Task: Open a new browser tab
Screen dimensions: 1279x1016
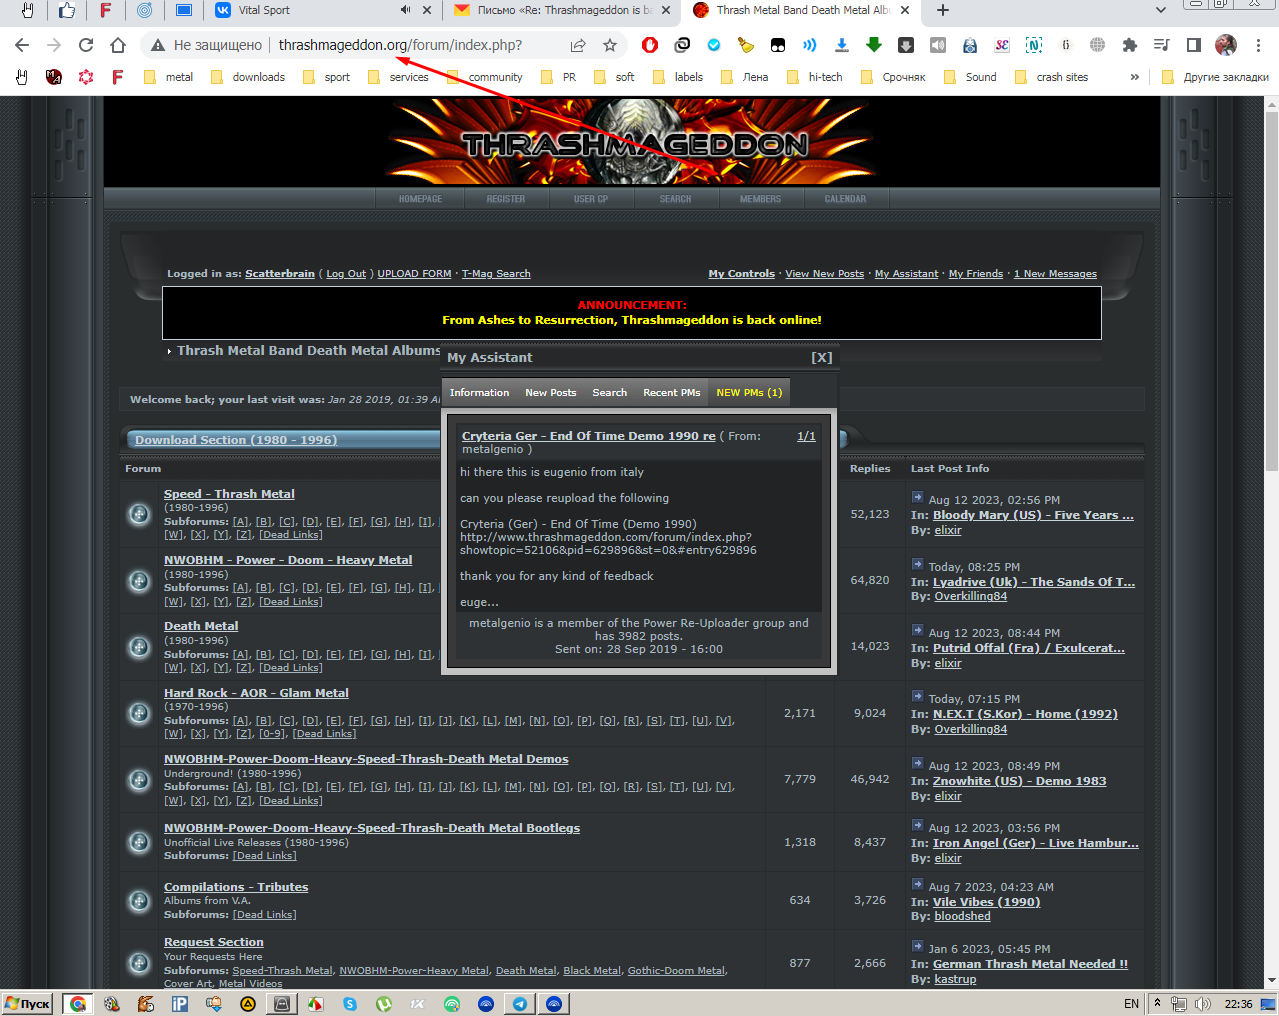Action: [943, 10]
